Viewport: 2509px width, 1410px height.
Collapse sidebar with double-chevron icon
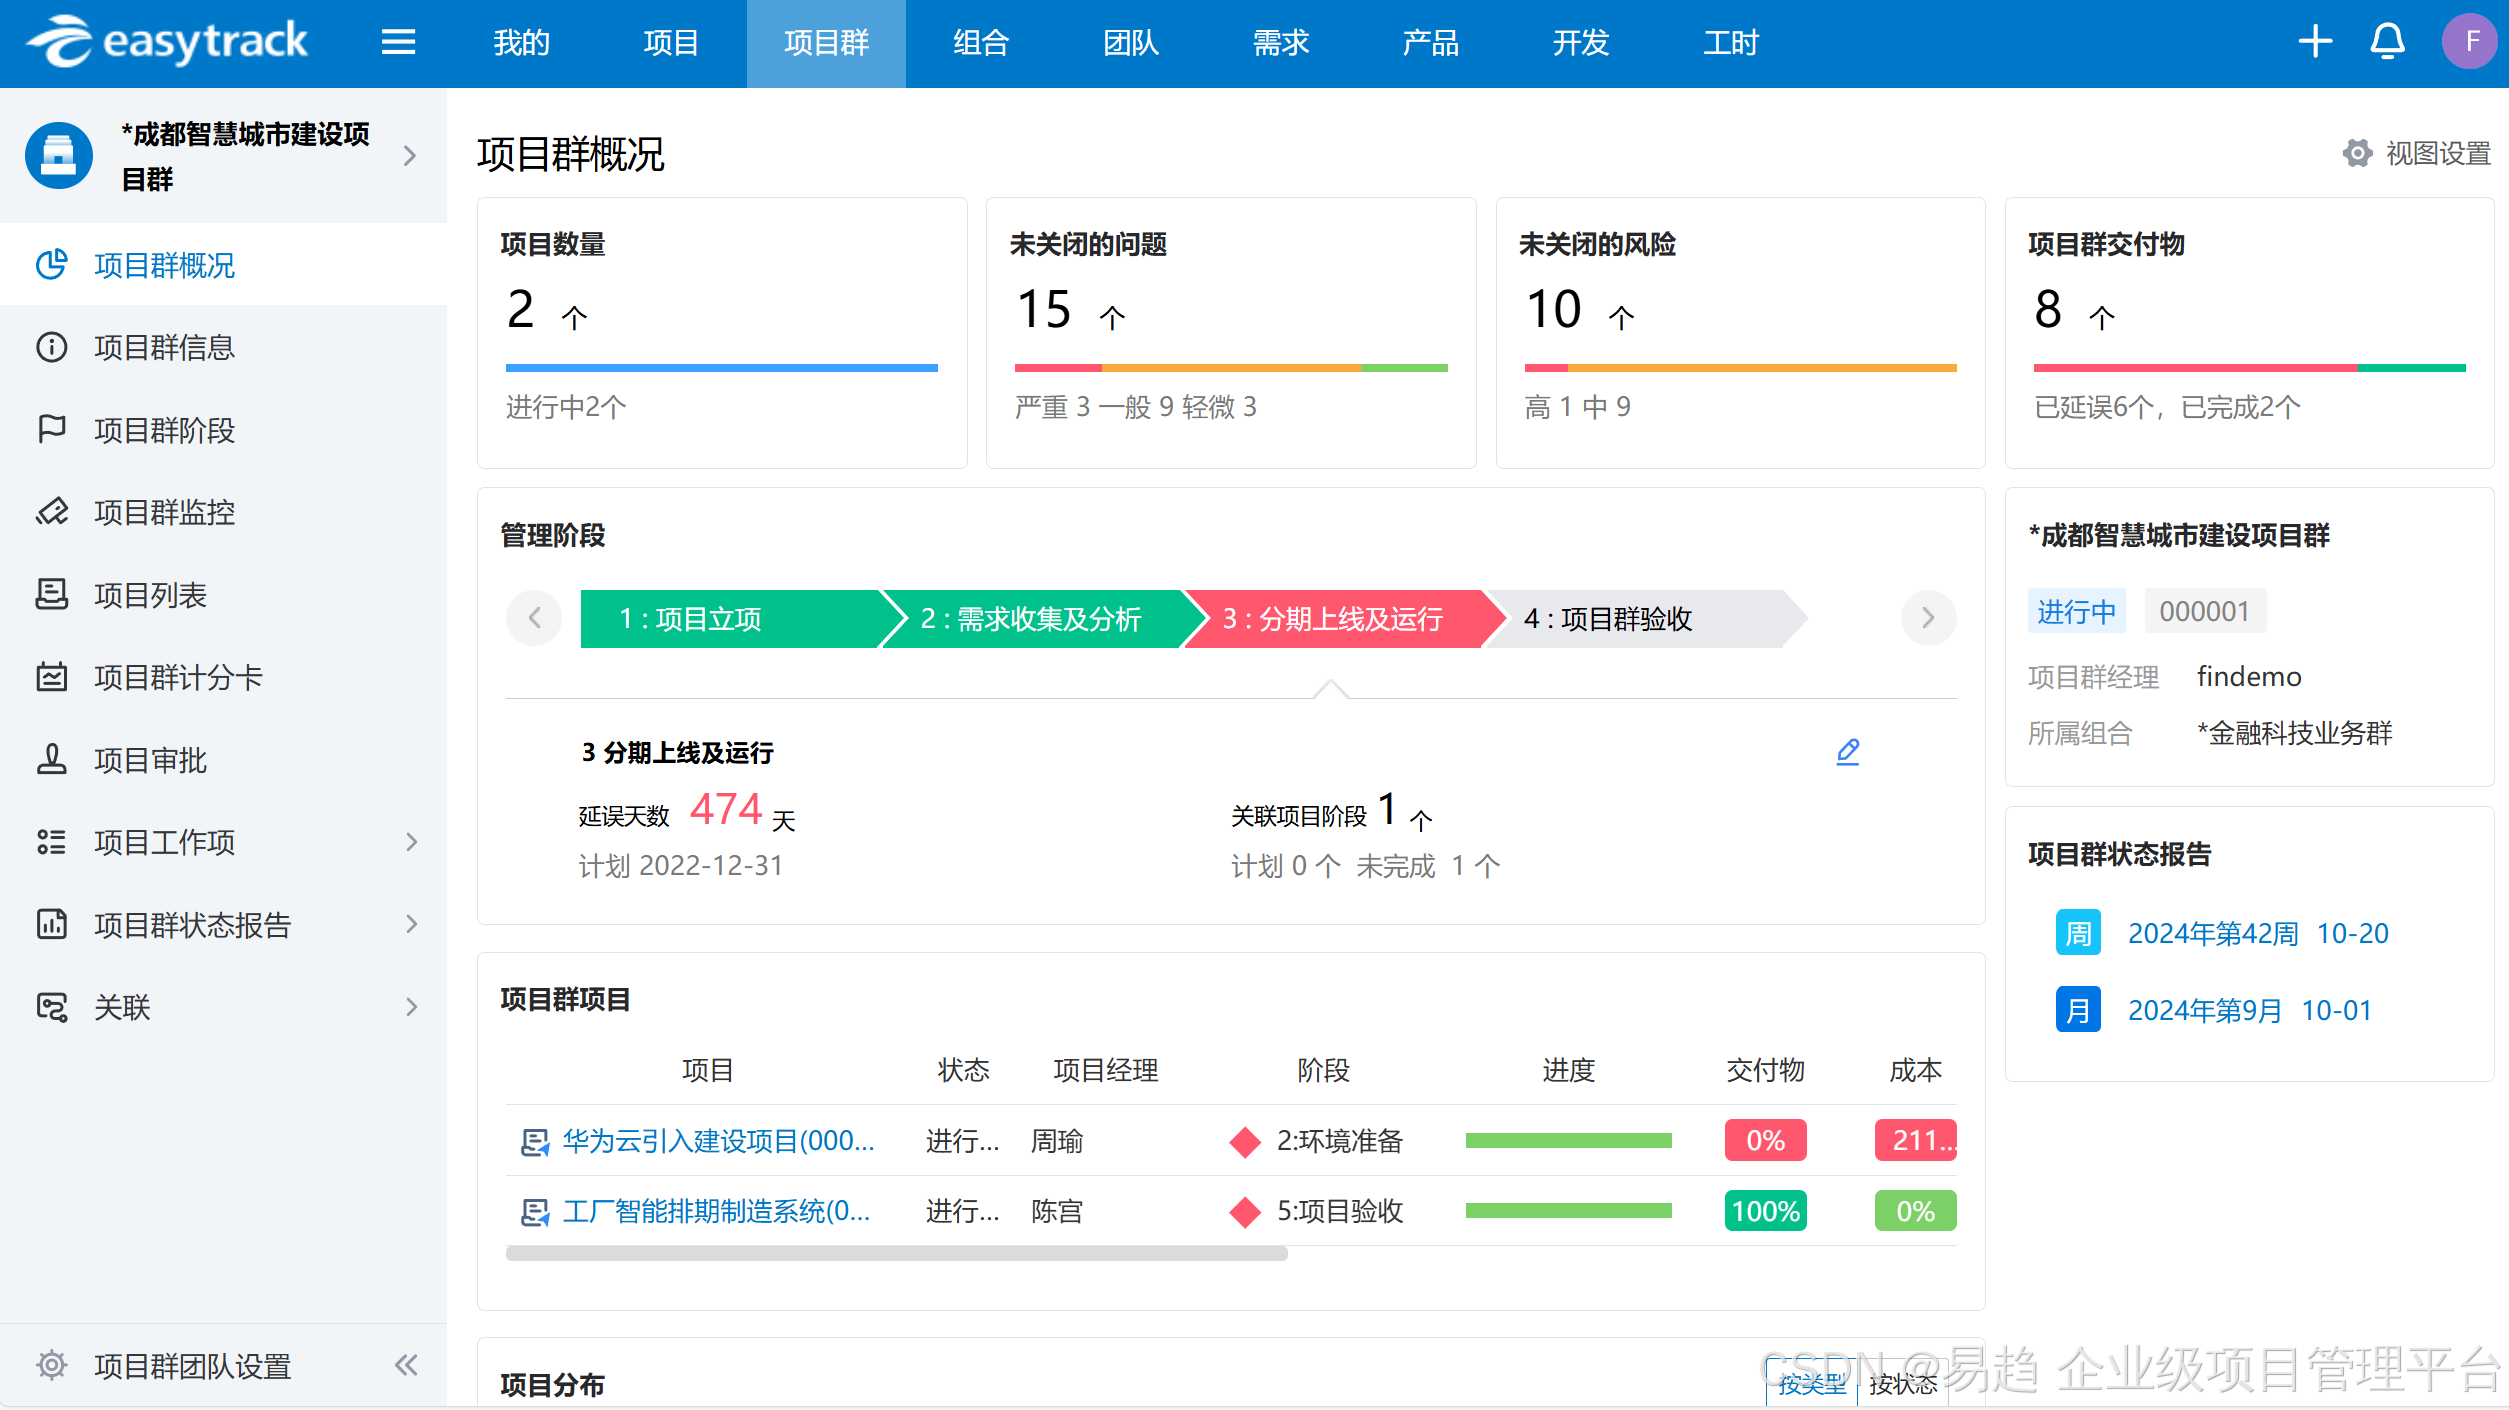[406, 1365]
